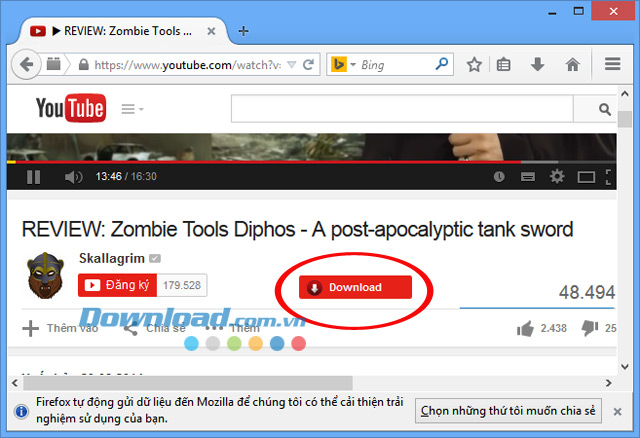Bookmark this page with the star icon
Screen dimensions: 640x438
(x=474, y=64)
